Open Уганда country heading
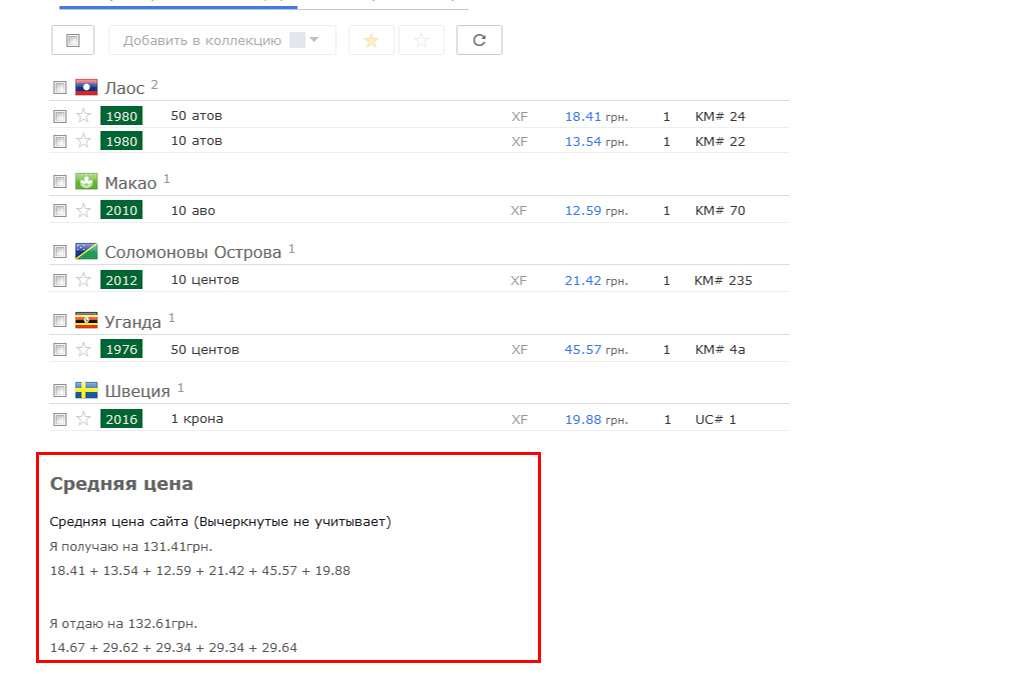This screenshot has width=1015, height=680. pyautogui.click(x=132, y=322)
